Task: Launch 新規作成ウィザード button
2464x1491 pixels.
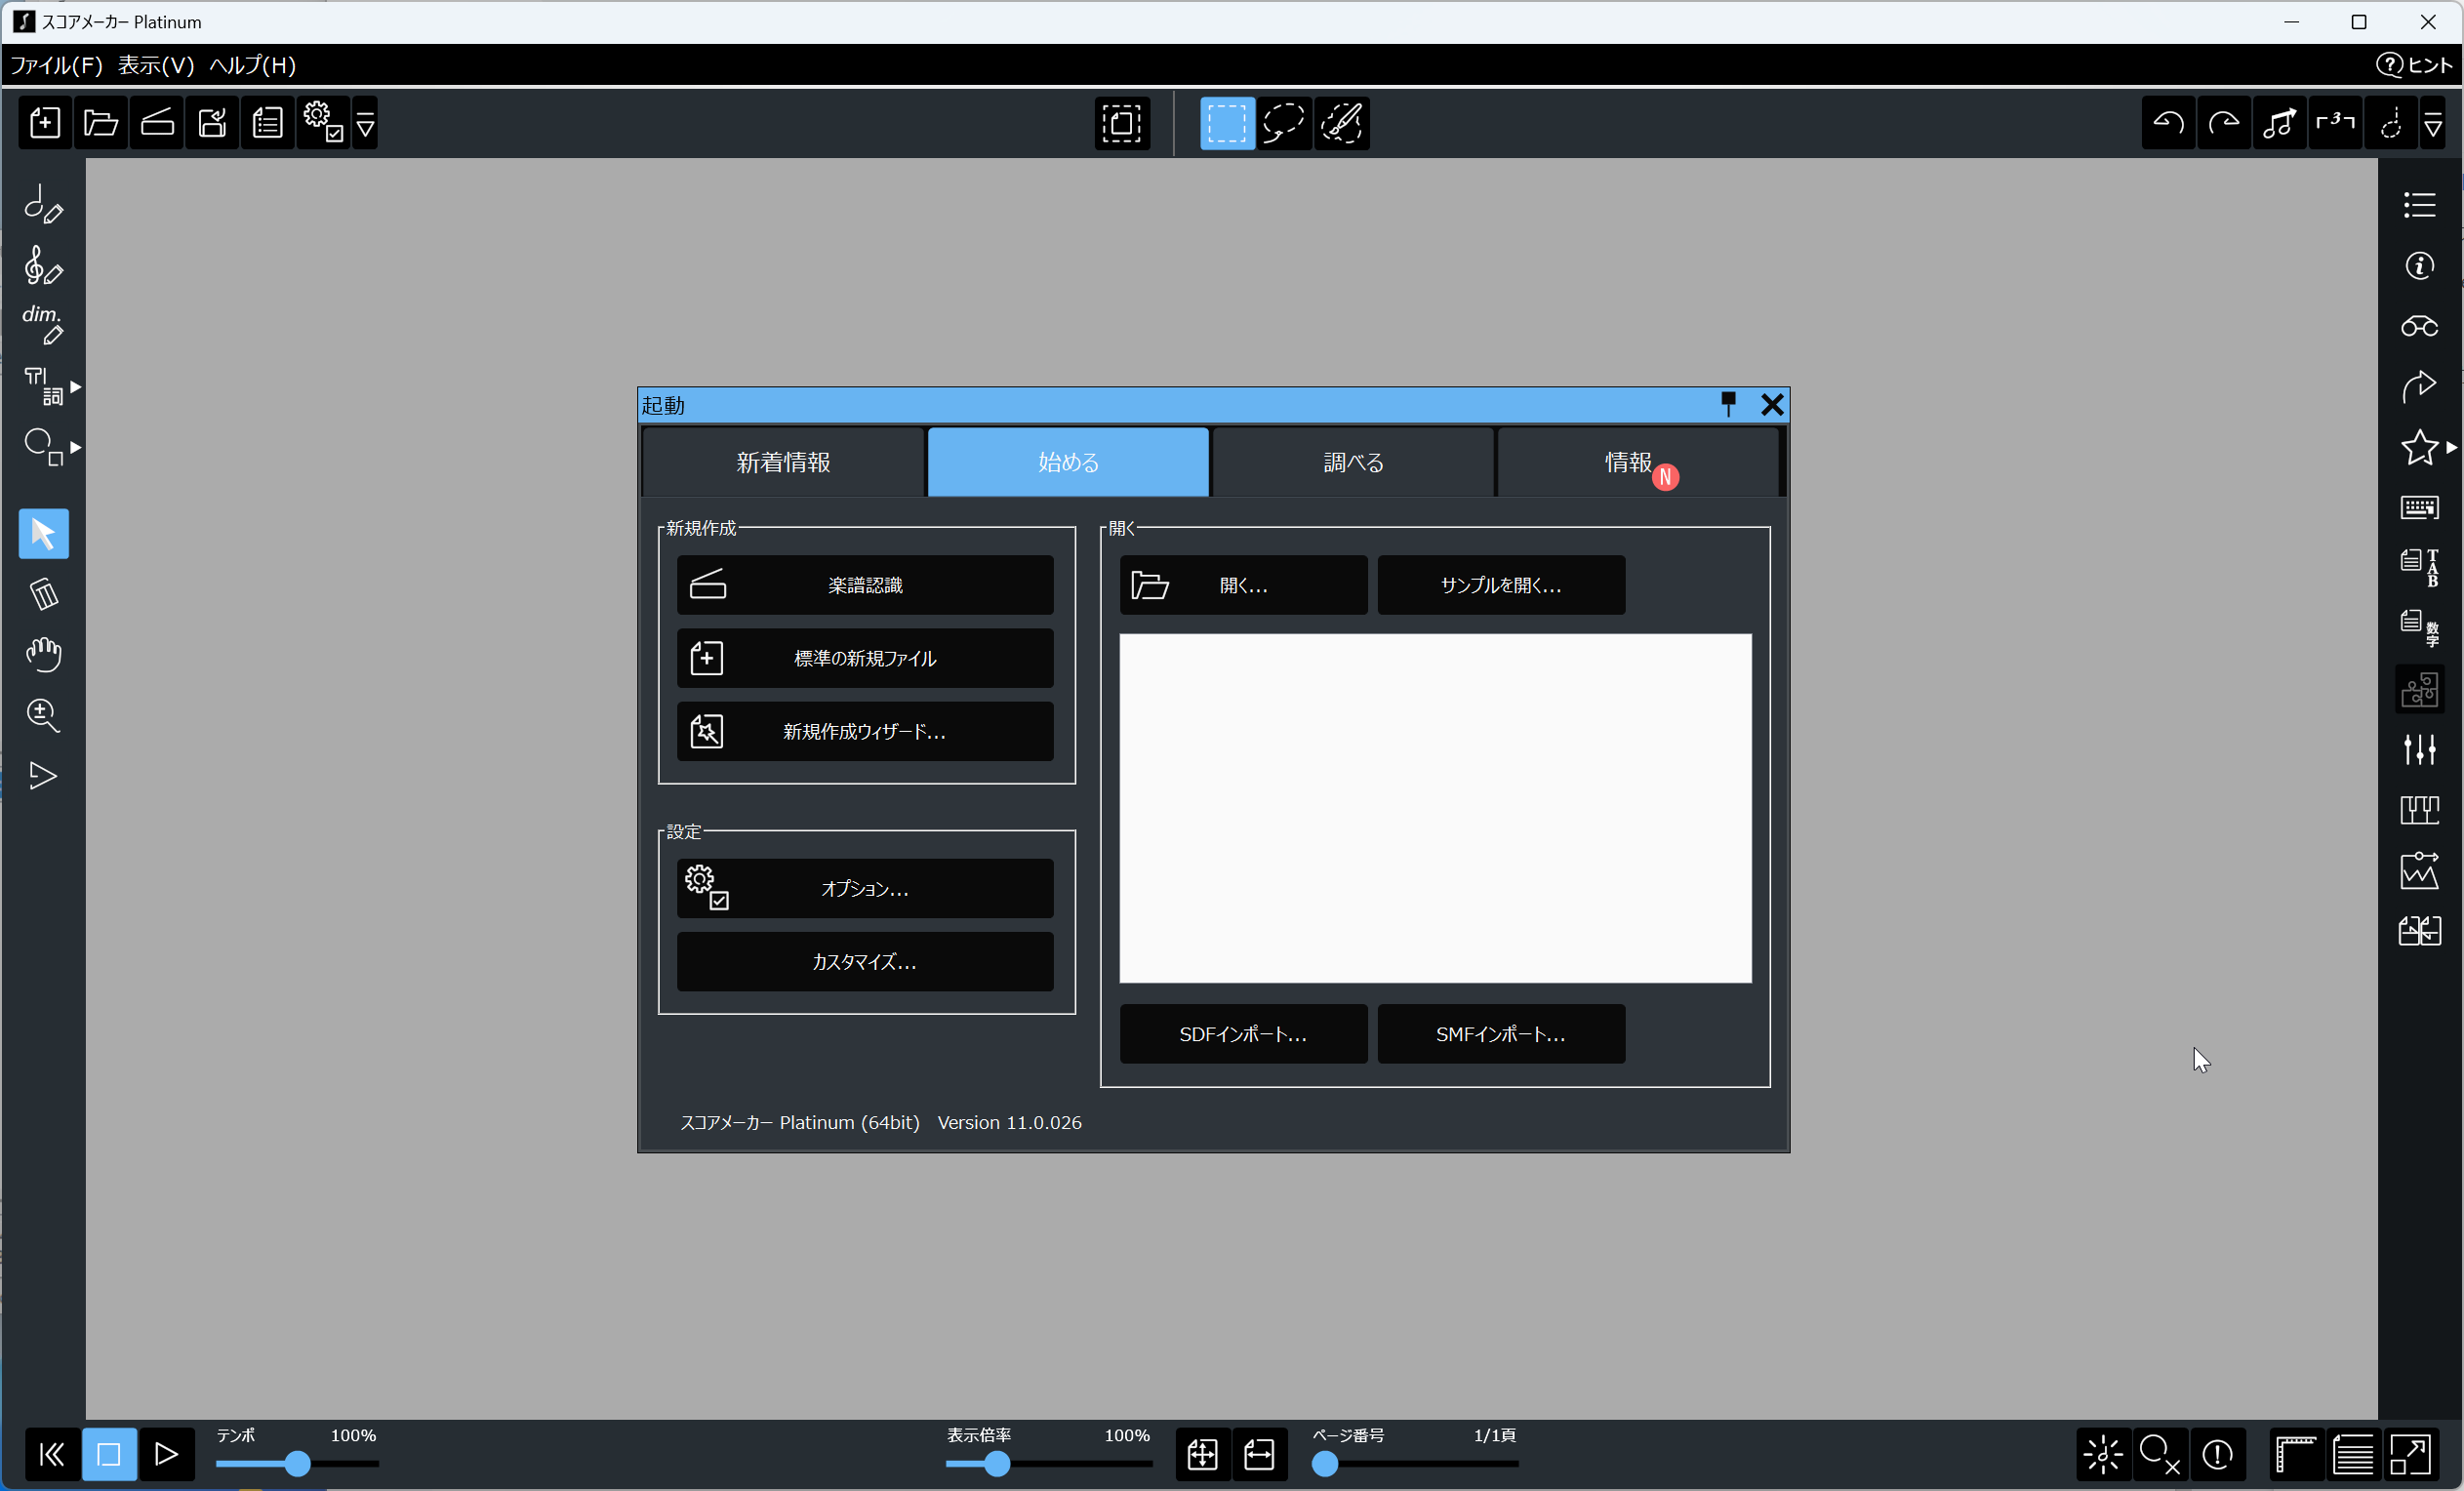Action: [x=865, y=731]
